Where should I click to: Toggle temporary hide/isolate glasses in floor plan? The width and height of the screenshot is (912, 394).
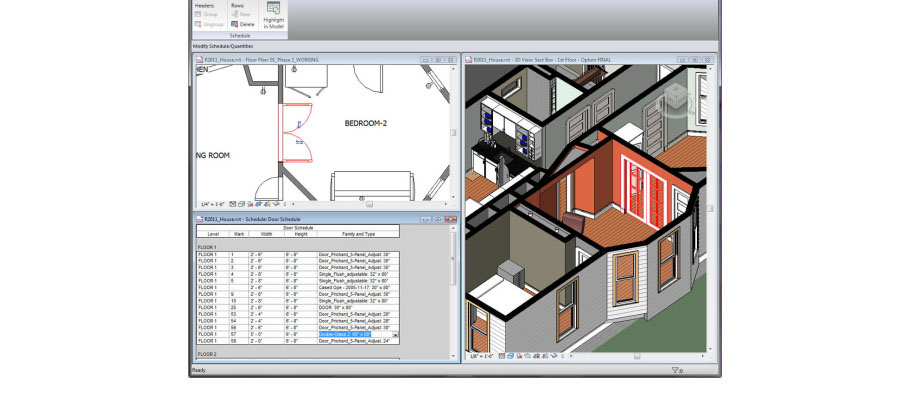276,204
